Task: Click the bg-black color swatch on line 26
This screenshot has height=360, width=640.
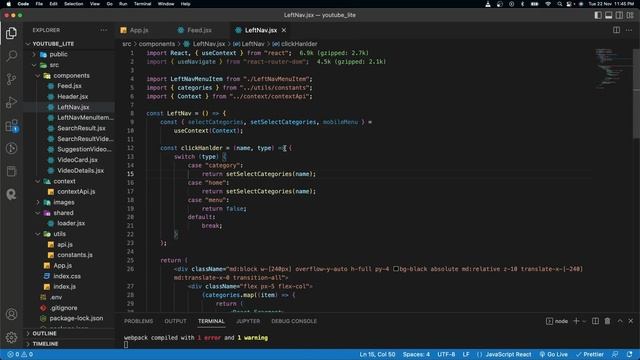Action: [396, 269]
